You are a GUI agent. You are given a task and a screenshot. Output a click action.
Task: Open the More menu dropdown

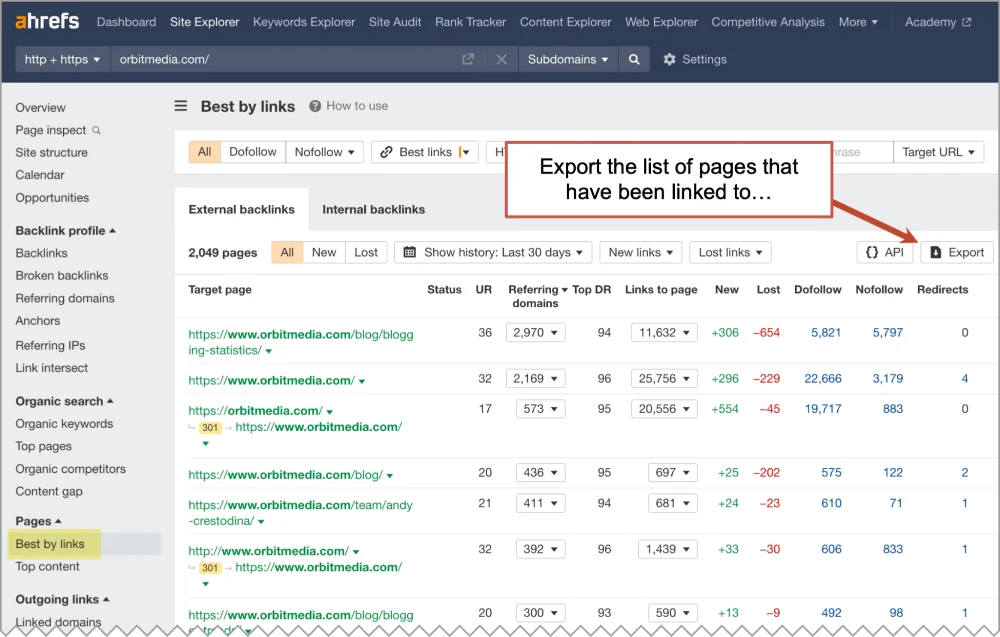point(858,22)
